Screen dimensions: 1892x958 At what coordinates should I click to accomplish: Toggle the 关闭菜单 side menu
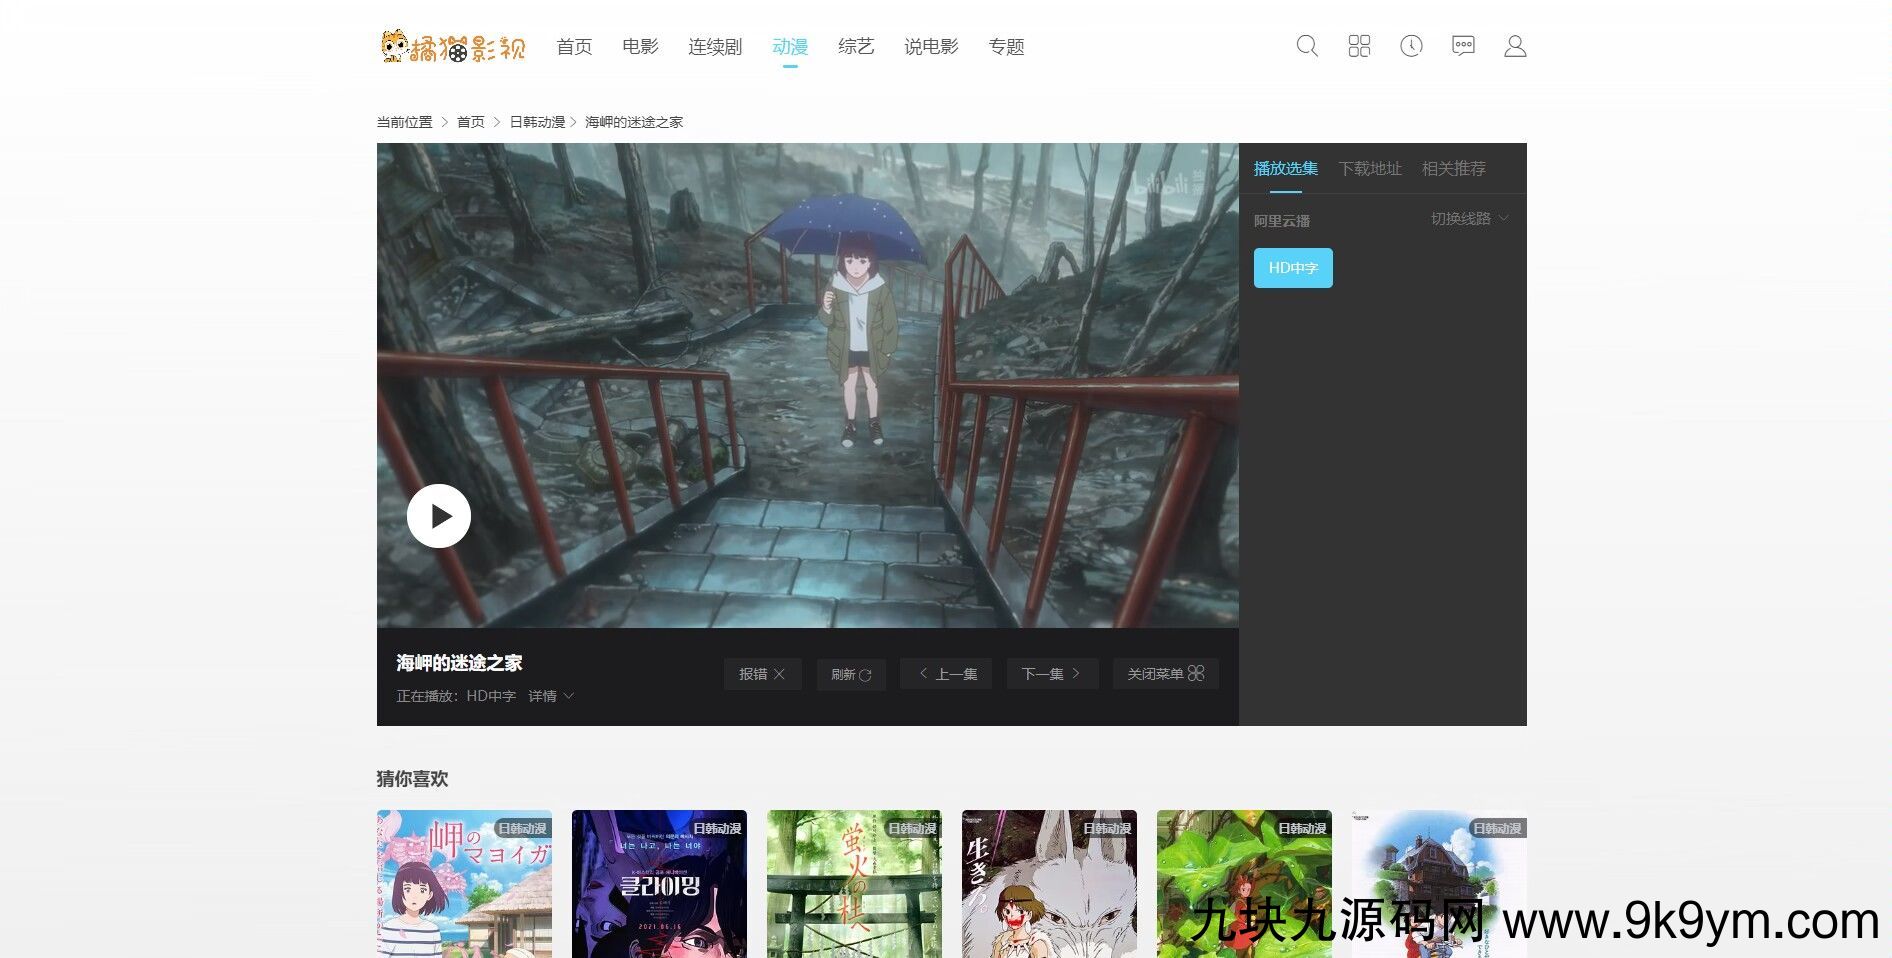click(1165, 674)
